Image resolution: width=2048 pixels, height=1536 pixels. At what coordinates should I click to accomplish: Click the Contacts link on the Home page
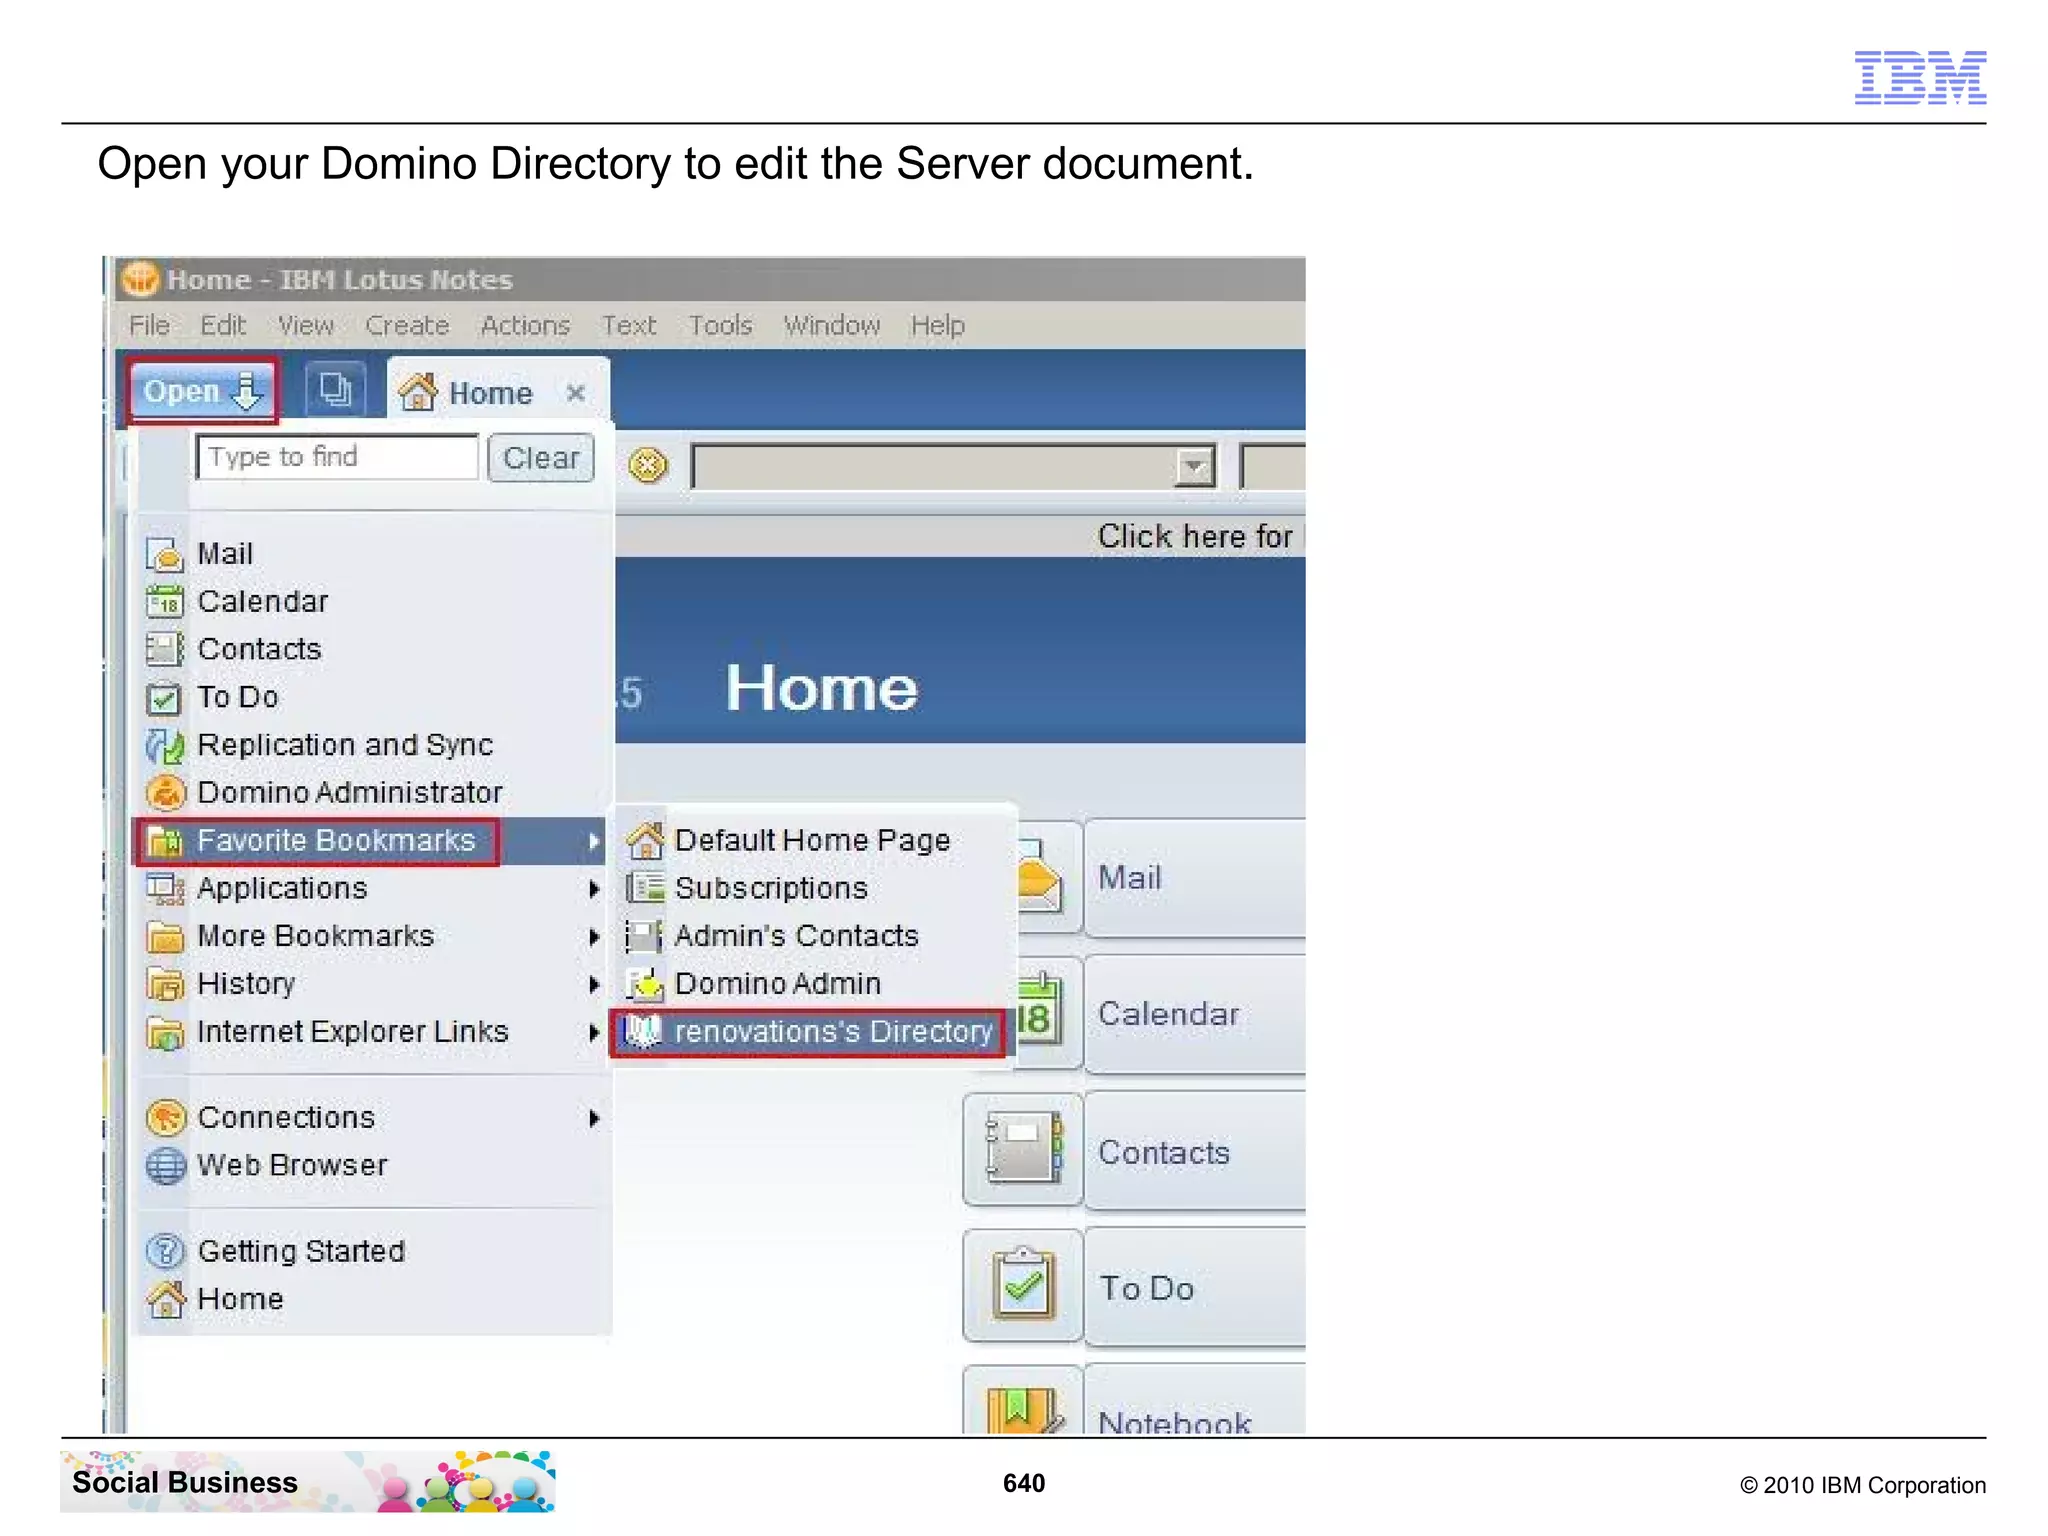coord(1164,1153)
